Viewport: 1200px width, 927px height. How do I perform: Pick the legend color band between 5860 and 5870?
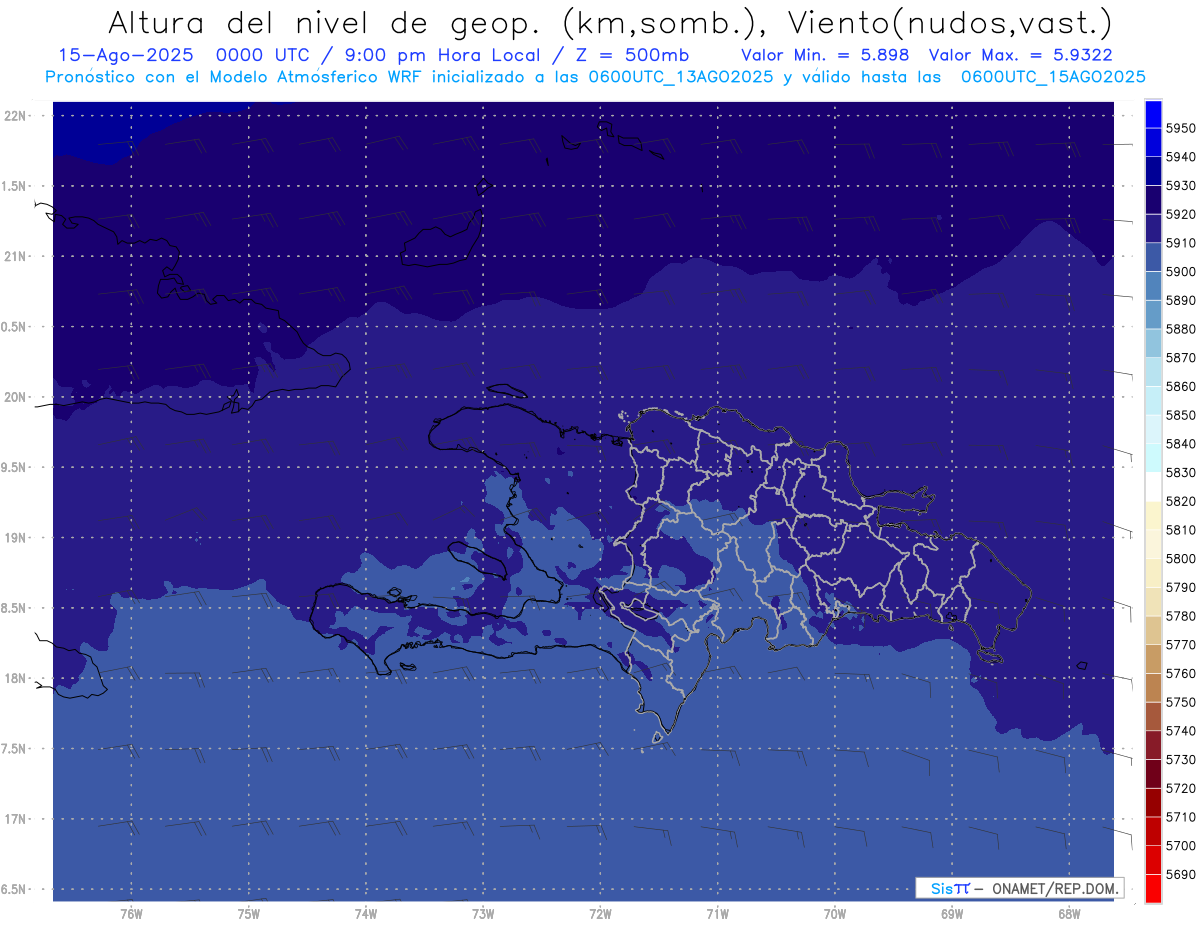click(1153, 372)
